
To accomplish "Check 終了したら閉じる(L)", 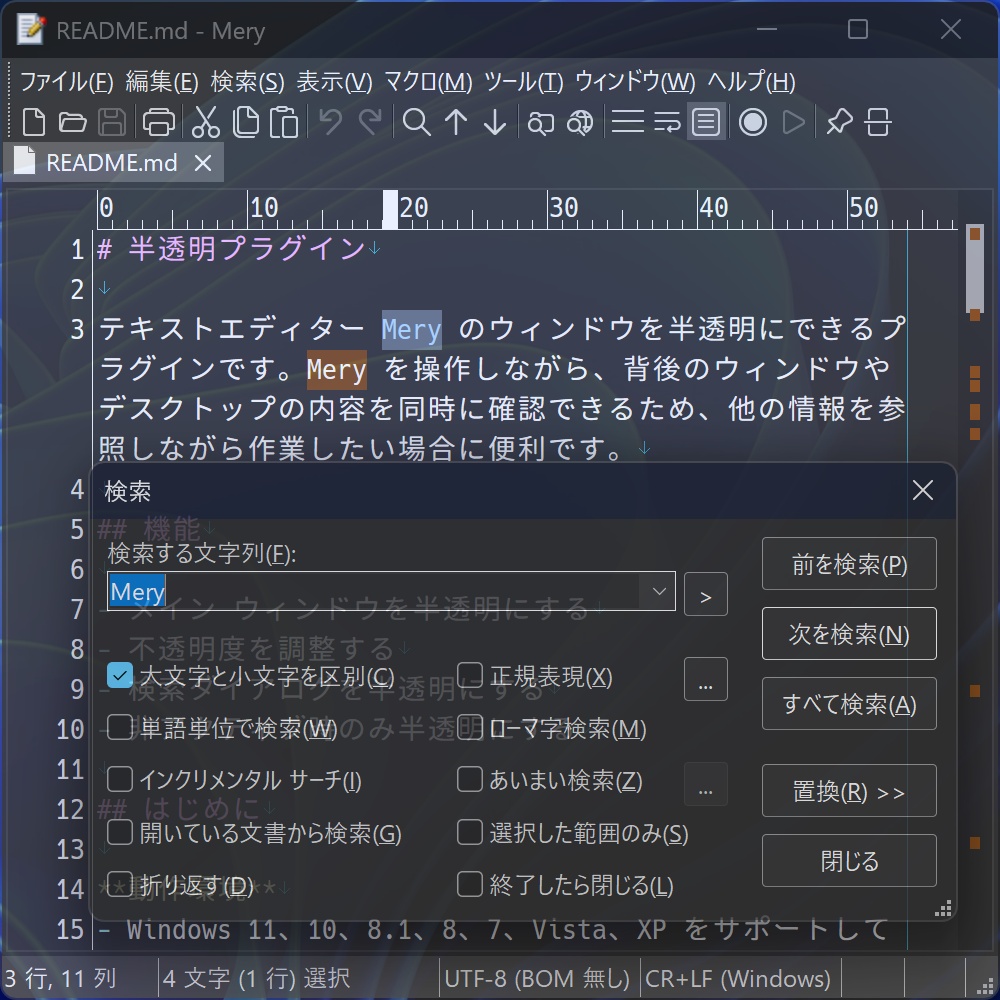I will 470,885.
